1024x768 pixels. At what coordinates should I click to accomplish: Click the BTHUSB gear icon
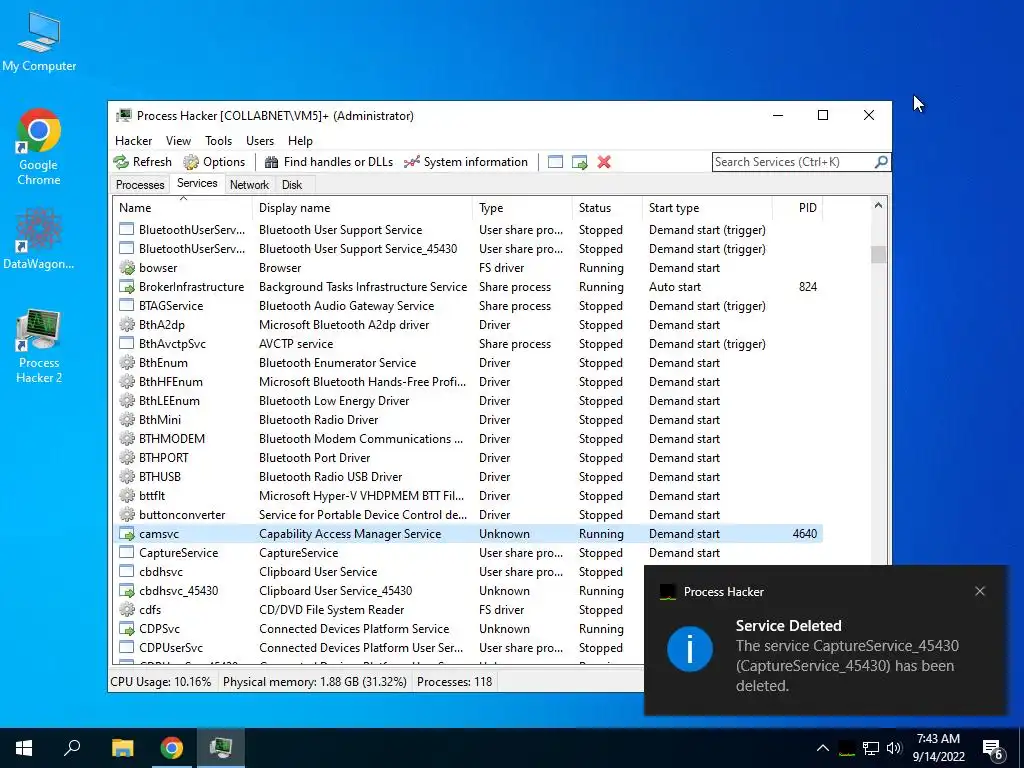click(x=127, y=477)
